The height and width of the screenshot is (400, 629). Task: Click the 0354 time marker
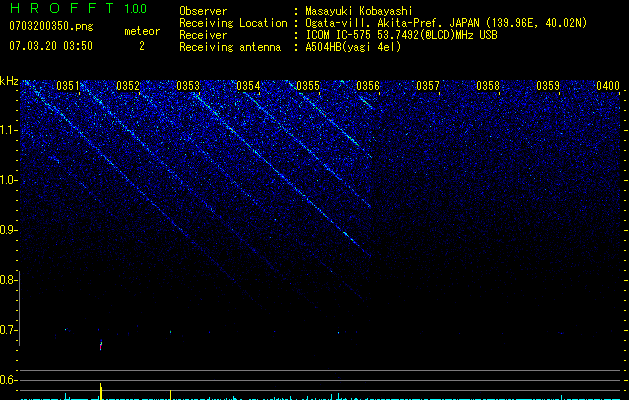pos(248,86)
